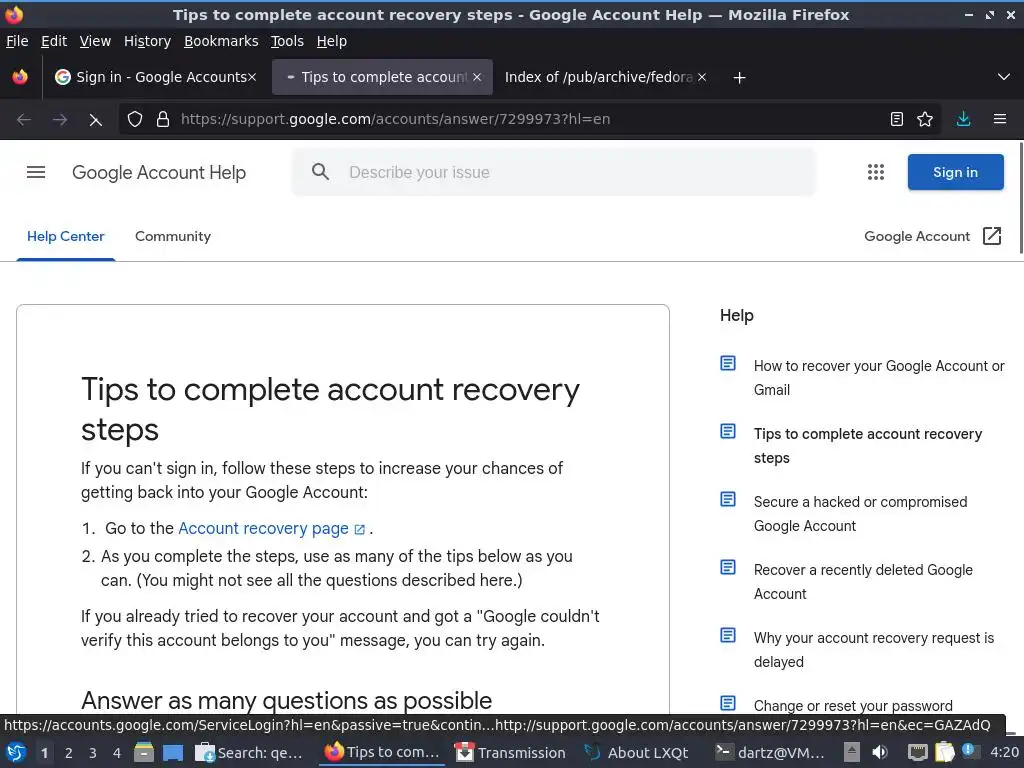
Task: Open the Google apps grid icon
Action: coord(875,172)
